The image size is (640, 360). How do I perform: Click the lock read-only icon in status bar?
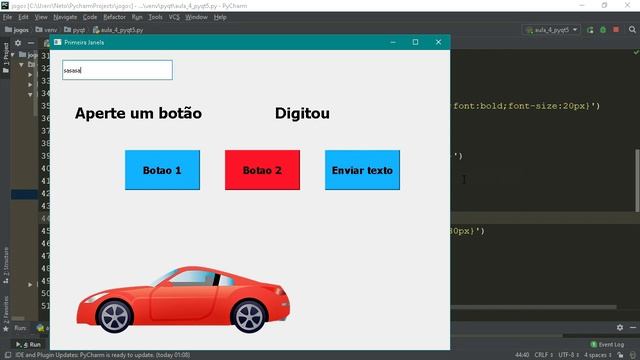click(620, 355)
